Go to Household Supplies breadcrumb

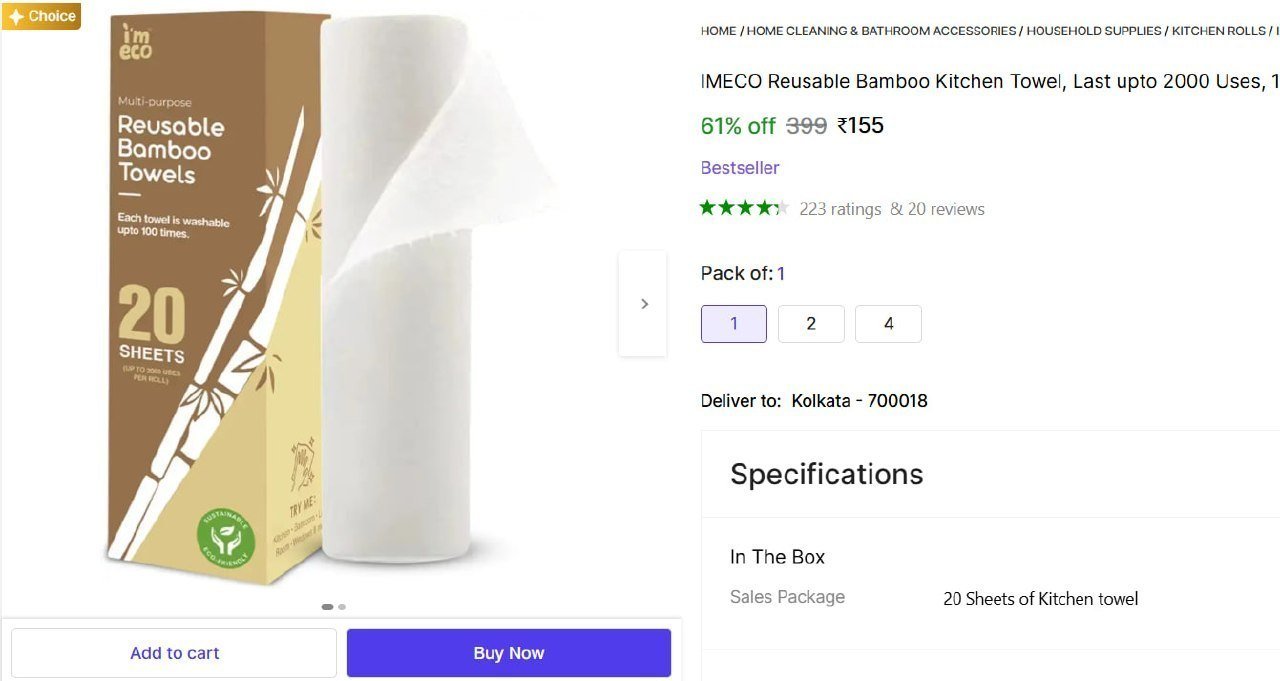1094,31
